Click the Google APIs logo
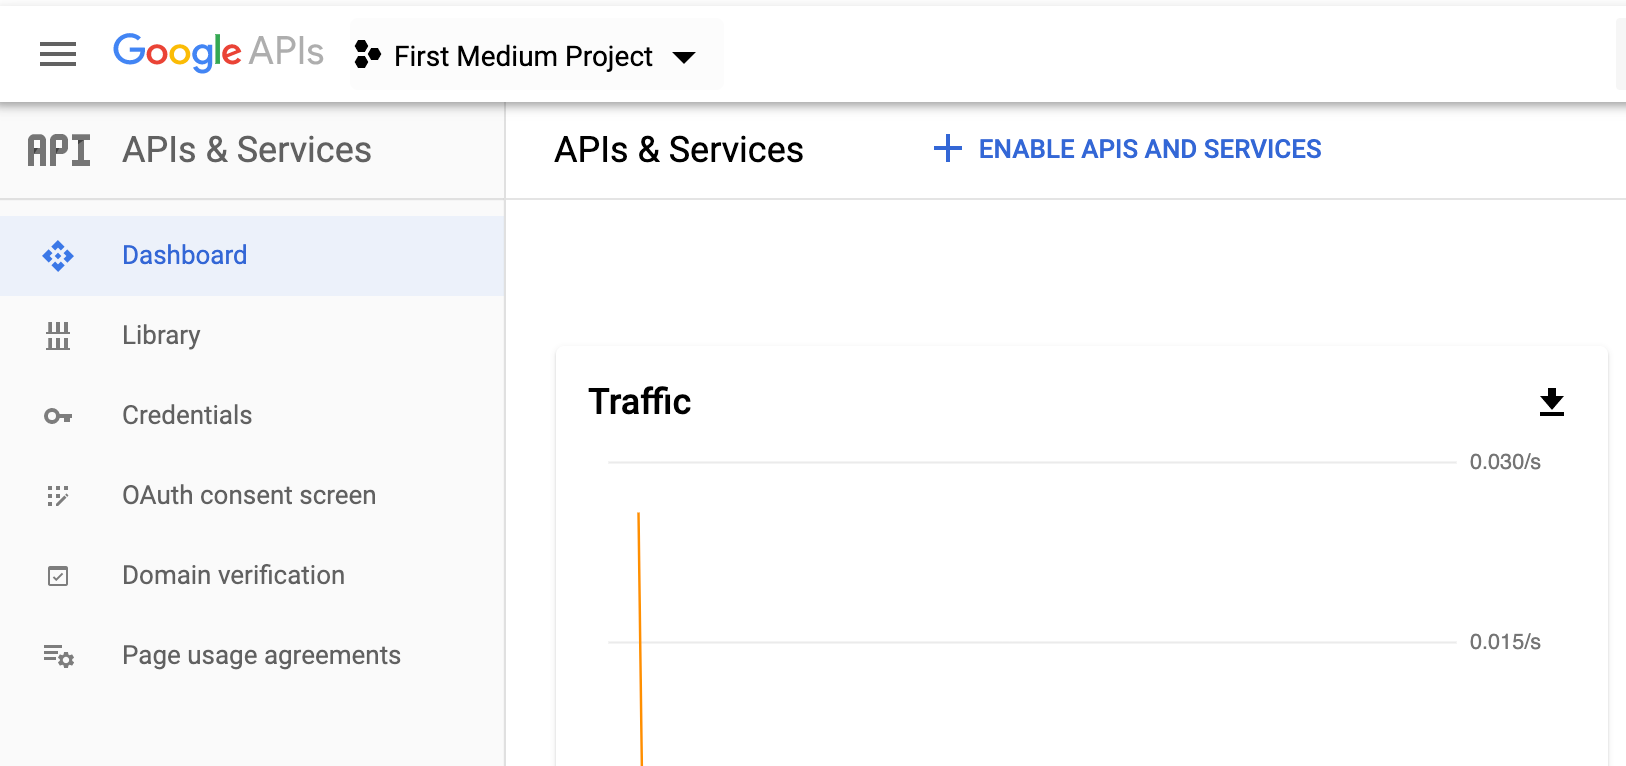 click(218, 52)
